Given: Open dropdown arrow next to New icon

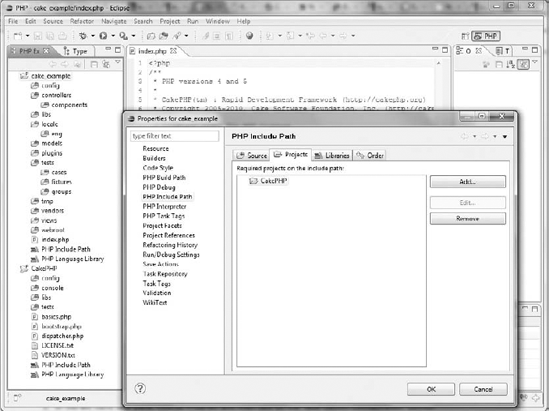Looking at the screenshot, I should pos(27,36).
